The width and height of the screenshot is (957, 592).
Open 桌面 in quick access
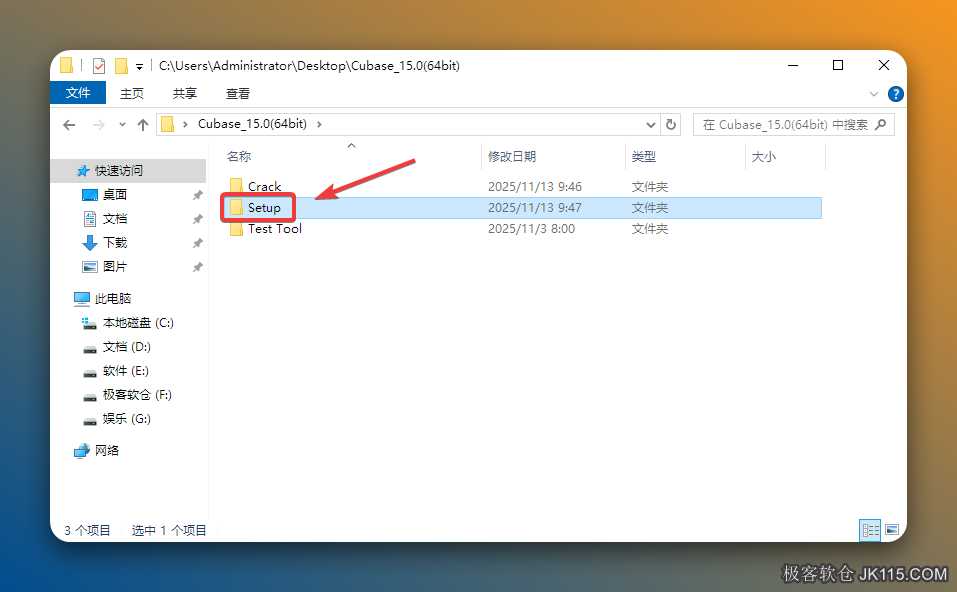click(x=115, y=194)
